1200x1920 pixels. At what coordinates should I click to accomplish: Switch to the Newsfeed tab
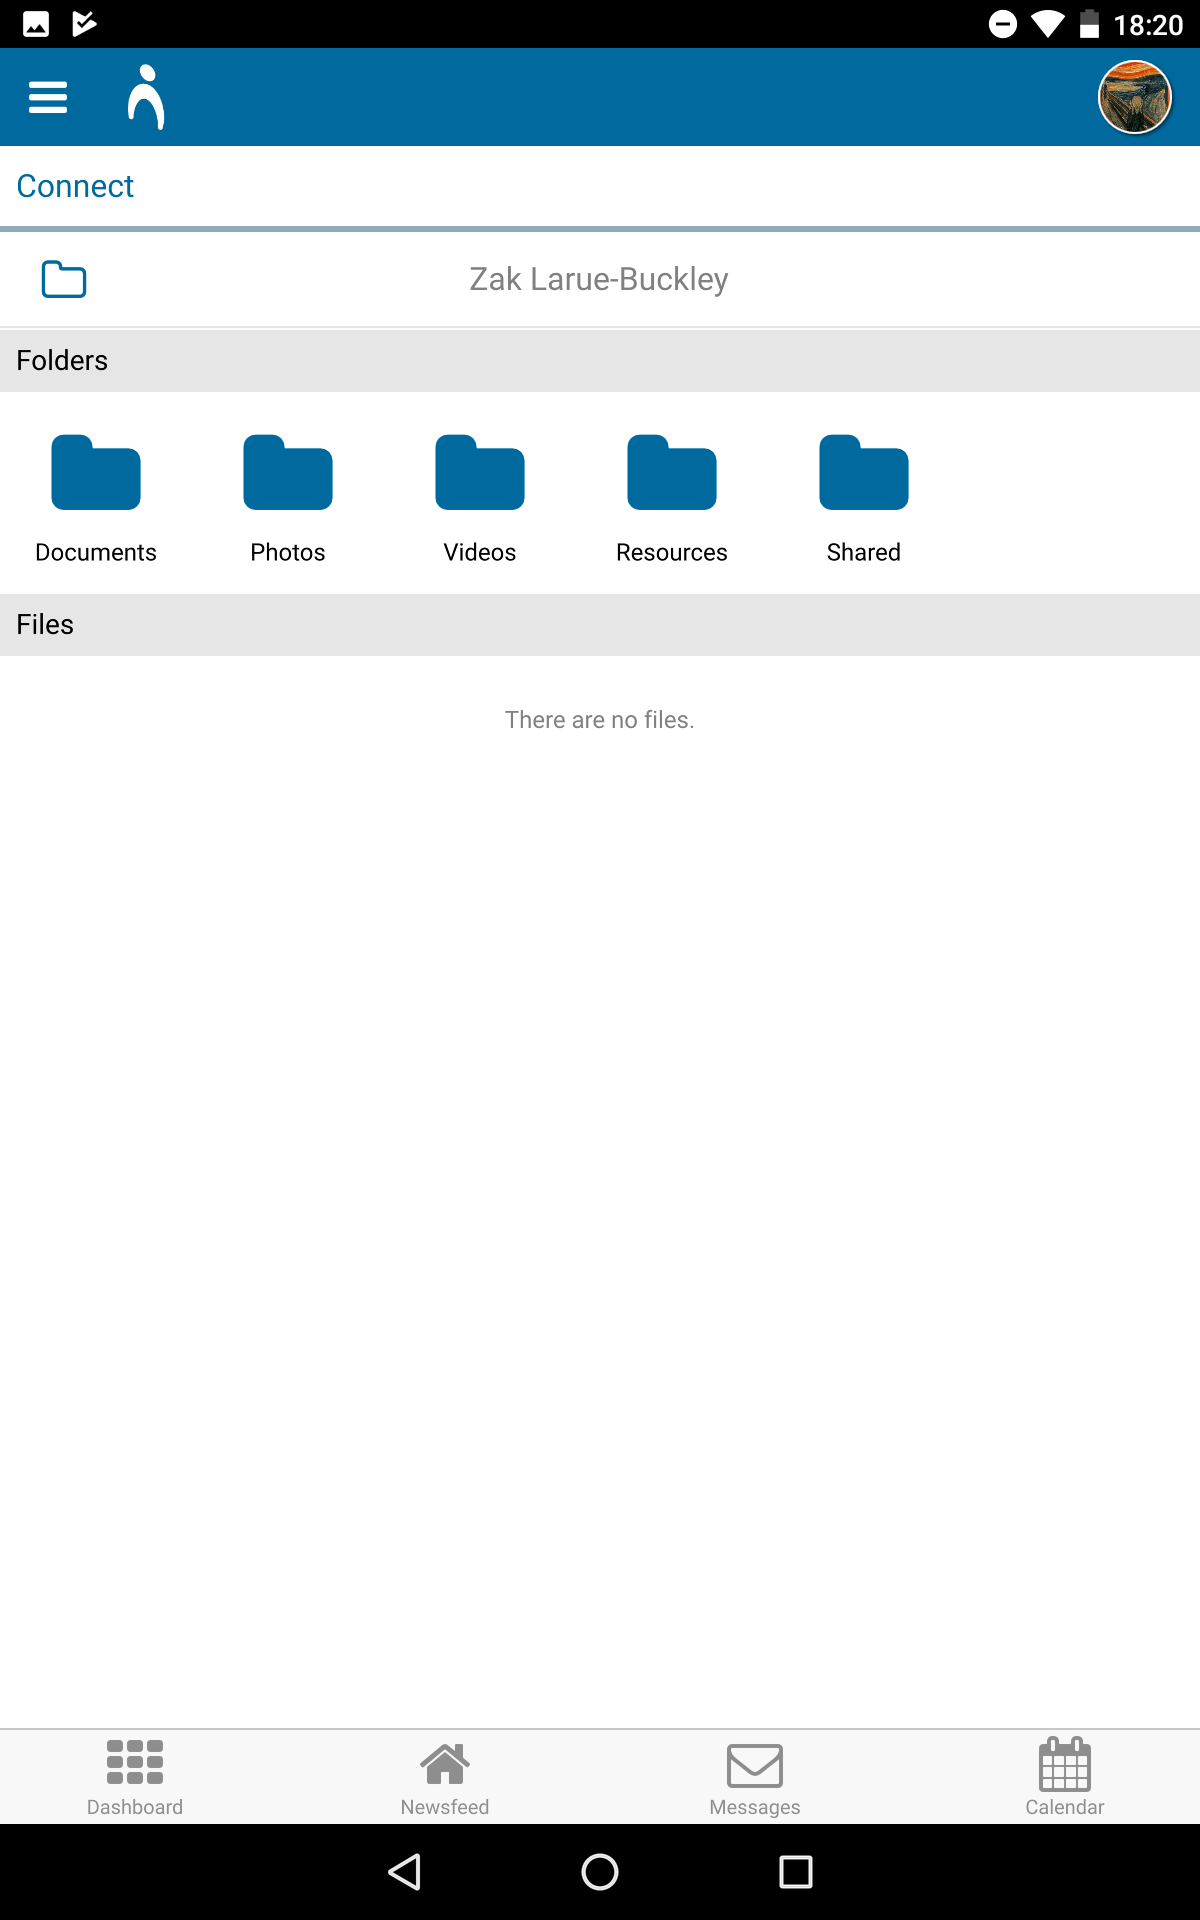pyautogui.click(x=445, y=1777)
